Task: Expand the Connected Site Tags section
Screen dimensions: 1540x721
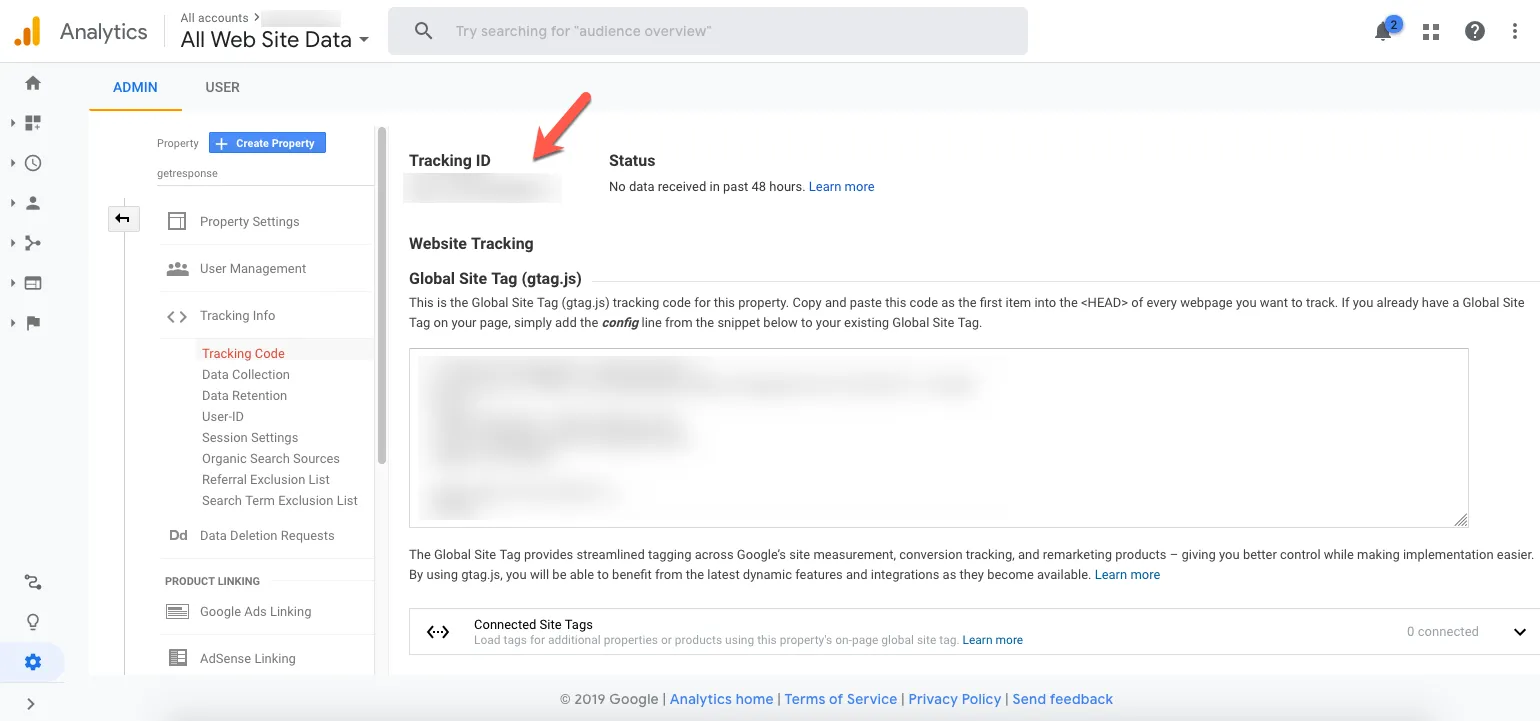Action: [1519, 632]
